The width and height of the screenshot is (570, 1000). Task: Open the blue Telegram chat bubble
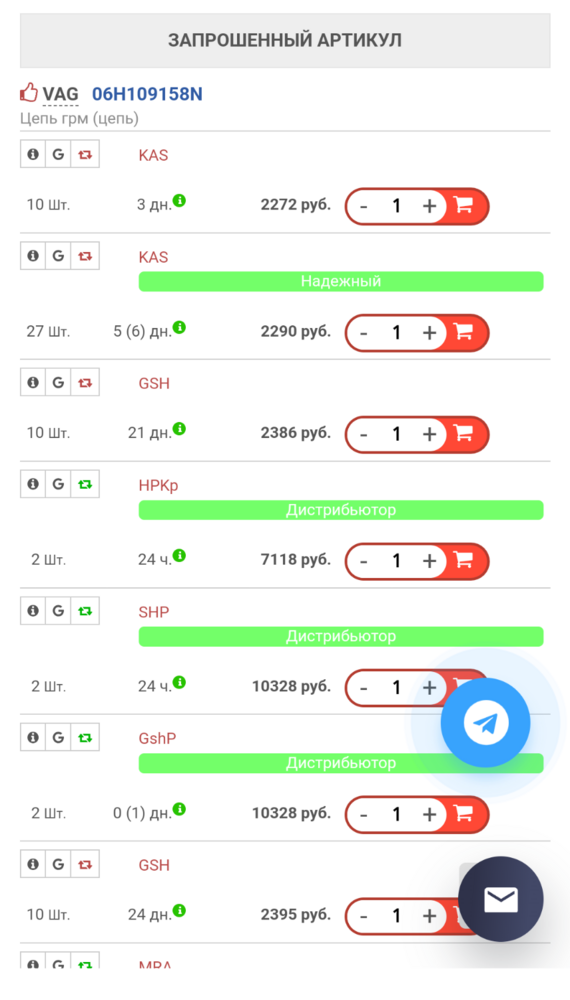pos(485,723)
